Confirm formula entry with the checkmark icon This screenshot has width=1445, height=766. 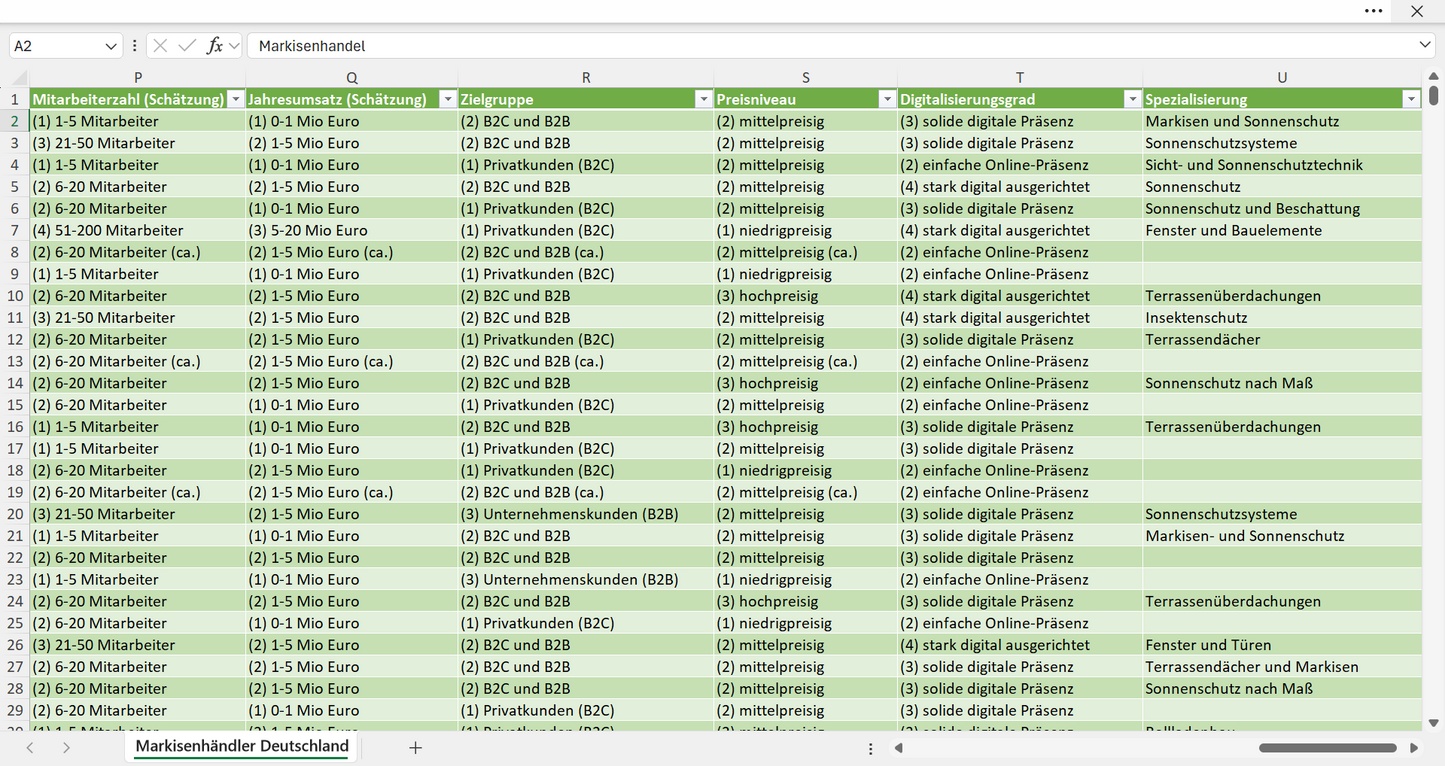coord(187,46)
